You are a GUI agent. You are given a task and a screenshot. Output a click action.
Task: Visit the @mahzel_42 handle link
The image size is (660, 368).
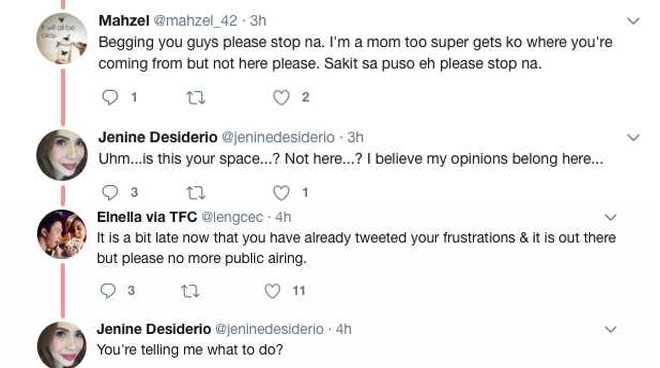[x=195, y=21]
